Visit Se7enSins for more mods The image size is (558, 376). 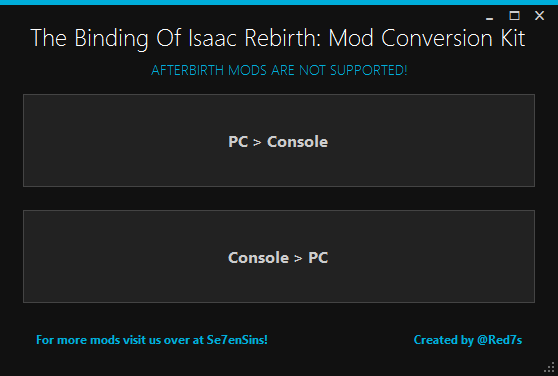pos(152,340)
